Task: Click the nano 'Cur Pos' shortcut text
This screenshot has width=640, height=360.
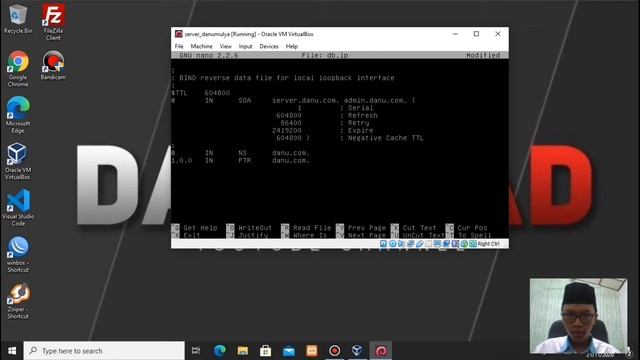Action: (x=472, y=228)
